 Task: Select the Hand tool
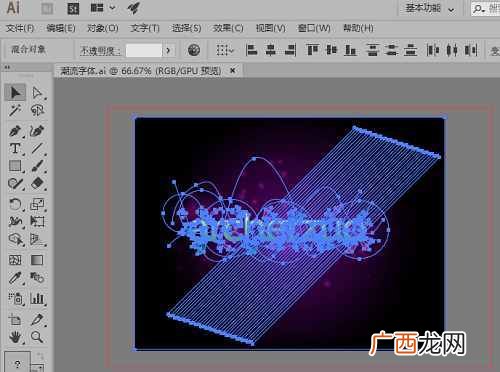(15, 337)
